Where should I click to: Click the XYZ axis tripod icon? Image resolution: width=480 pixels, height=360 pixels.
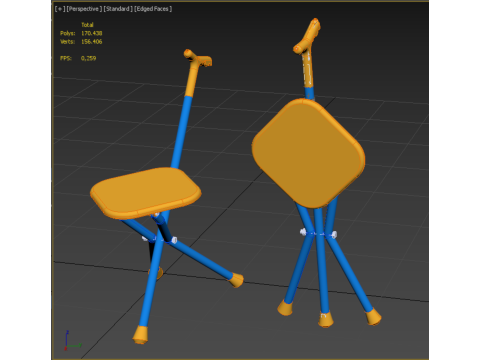[x=72, y=340]
